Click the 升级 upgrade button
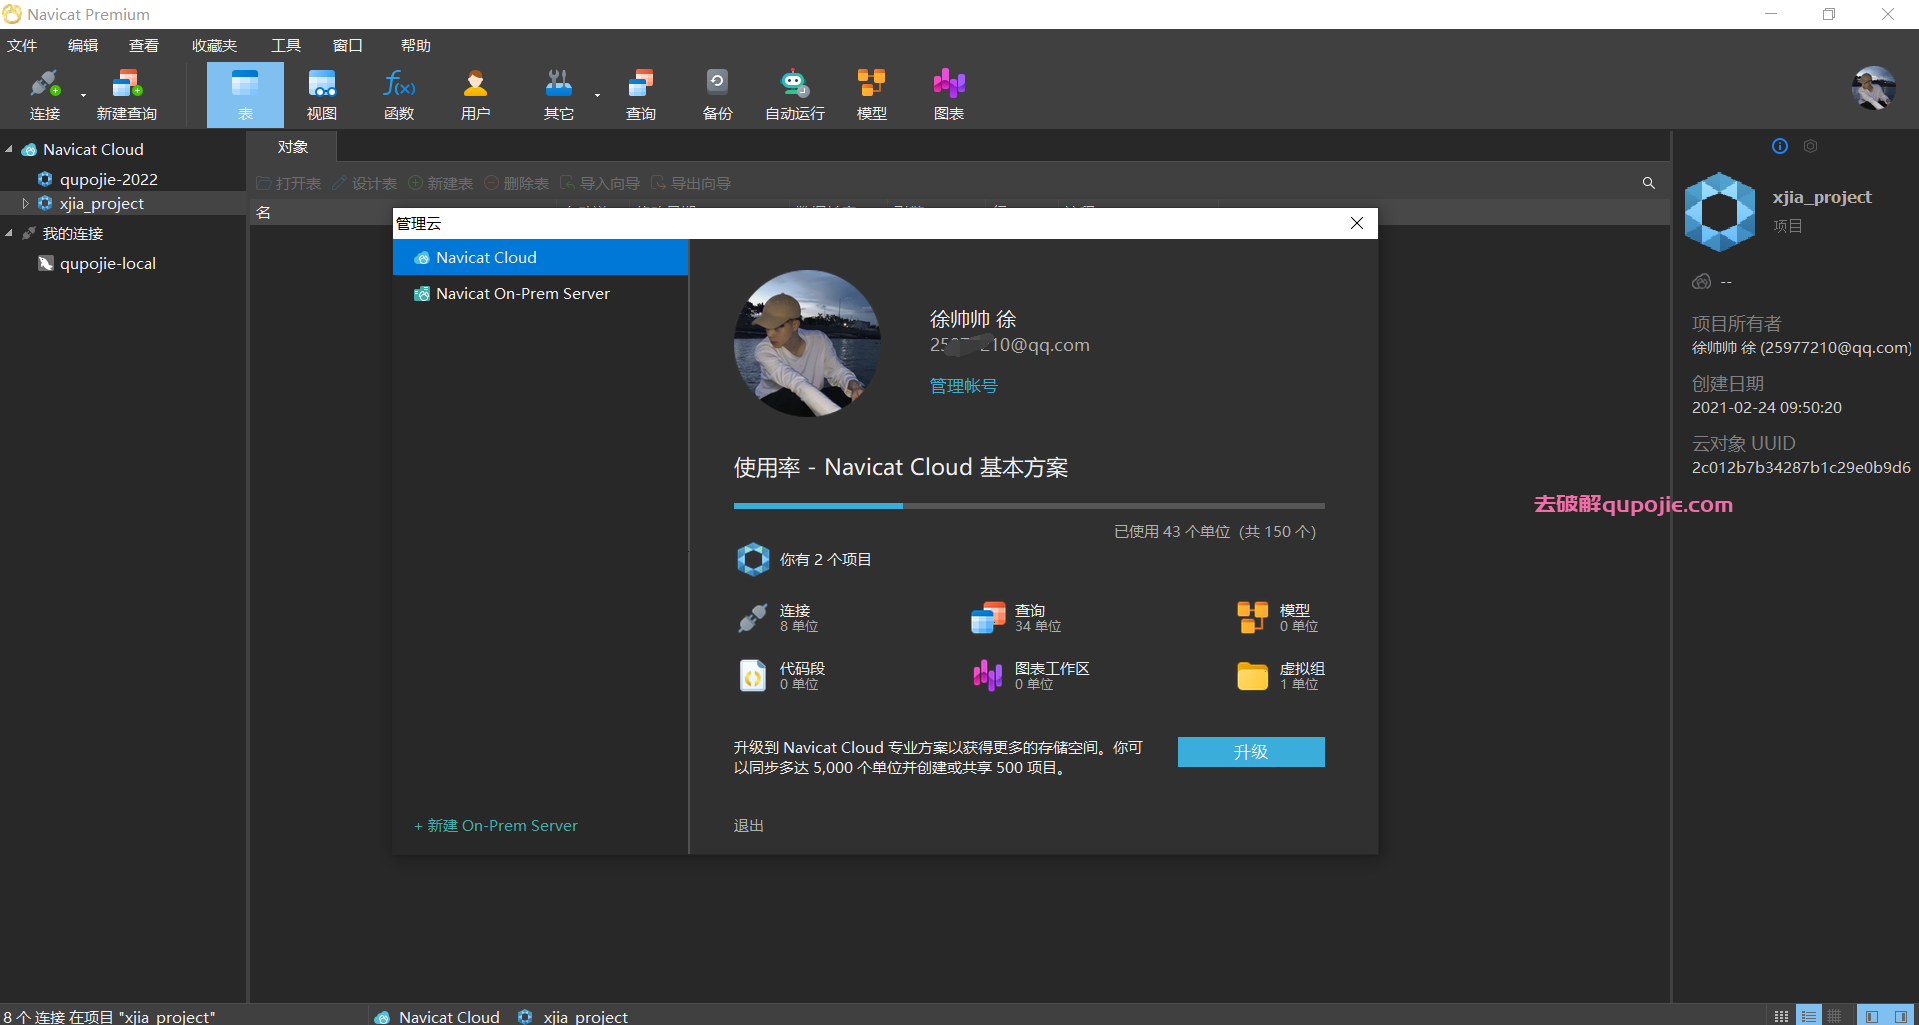Viewport: 1919px width, 1025px height. point(1251,752)
